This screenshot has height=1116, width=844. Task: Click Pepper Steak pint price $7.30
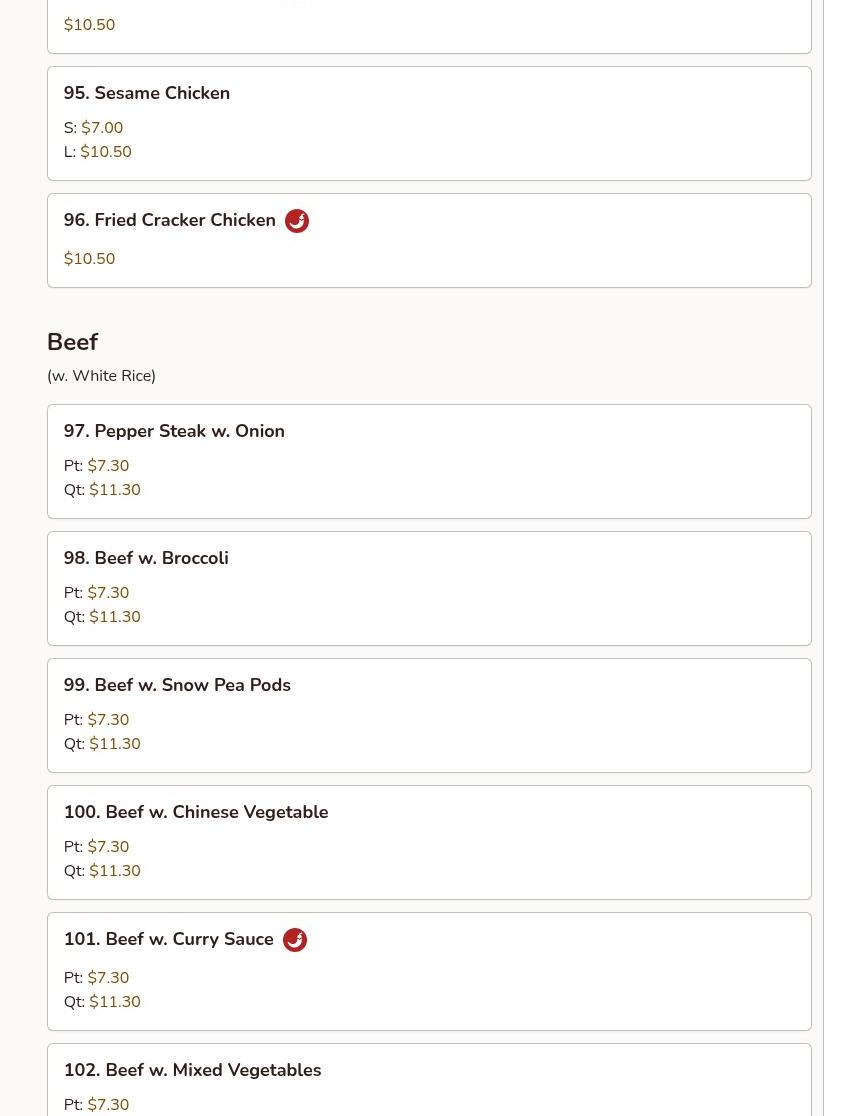click(x=108, y=465)
